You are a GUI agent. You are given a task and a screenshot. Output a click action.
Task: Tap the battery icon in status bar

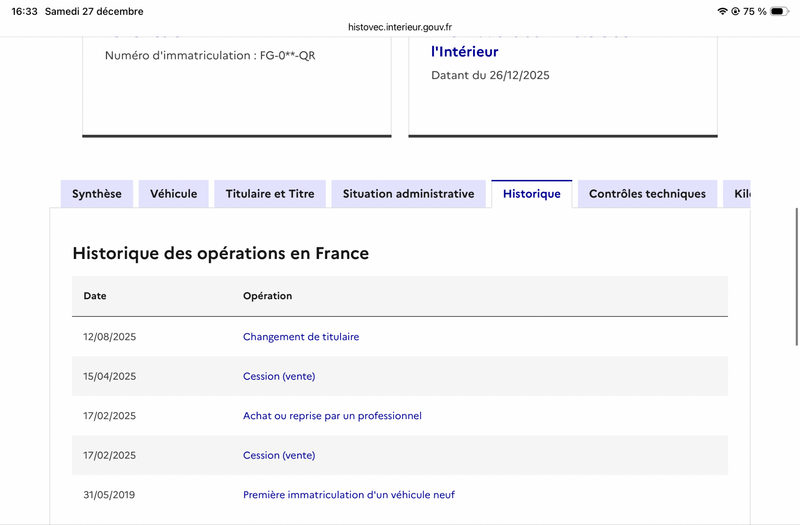coord(780,11)
